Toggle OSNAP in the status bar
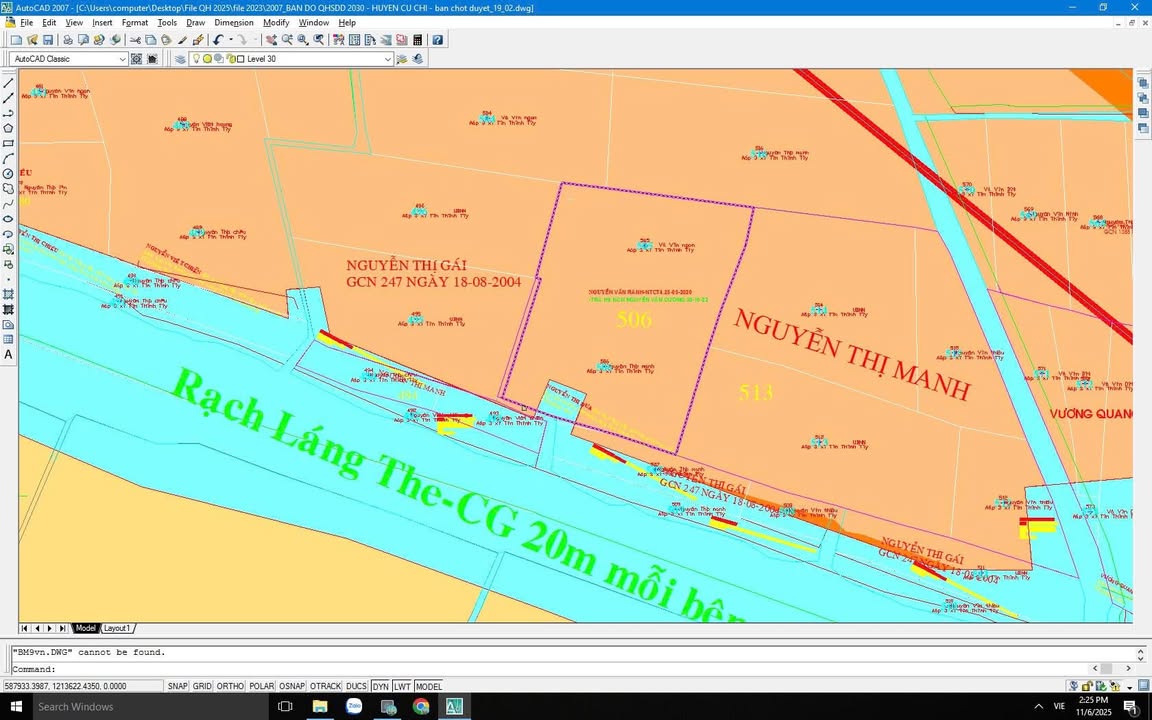The image size is (1152, 720). pyautogui.click(x=291, y=686)
